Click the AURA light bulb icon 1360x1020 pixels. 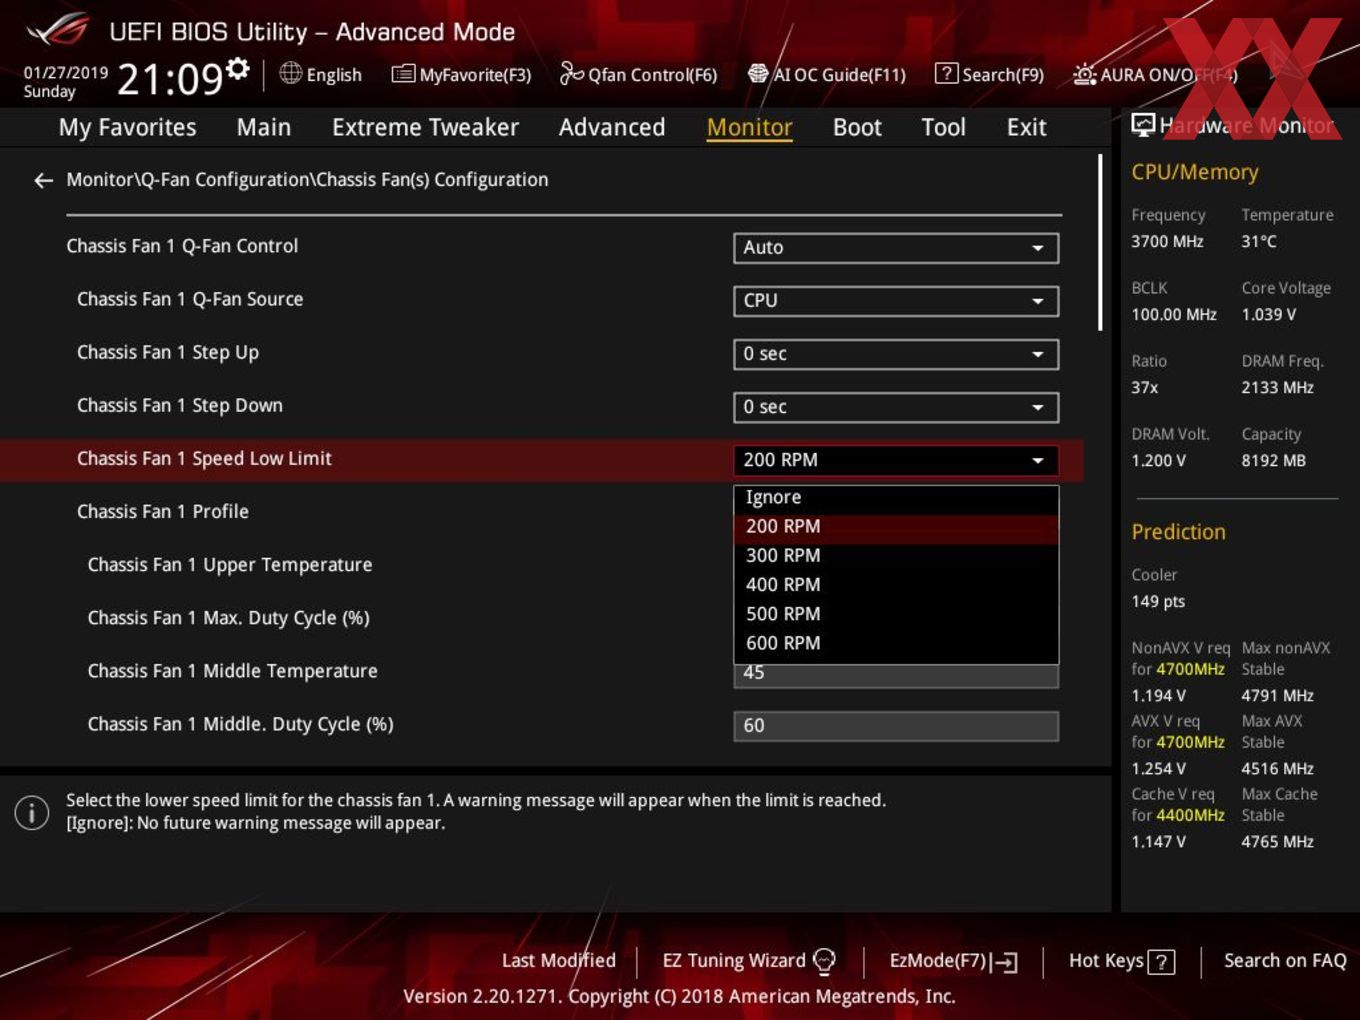pyautogui.click(x=1084, y=74)
